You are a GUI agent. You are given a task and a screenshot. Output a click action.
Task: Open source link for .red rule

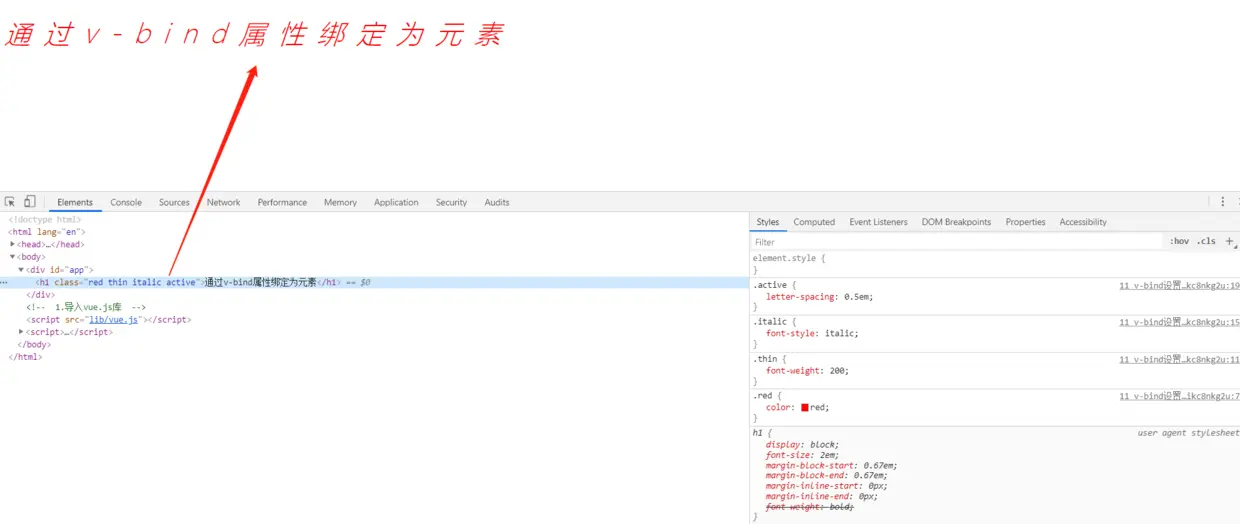tap(1179, 396)
